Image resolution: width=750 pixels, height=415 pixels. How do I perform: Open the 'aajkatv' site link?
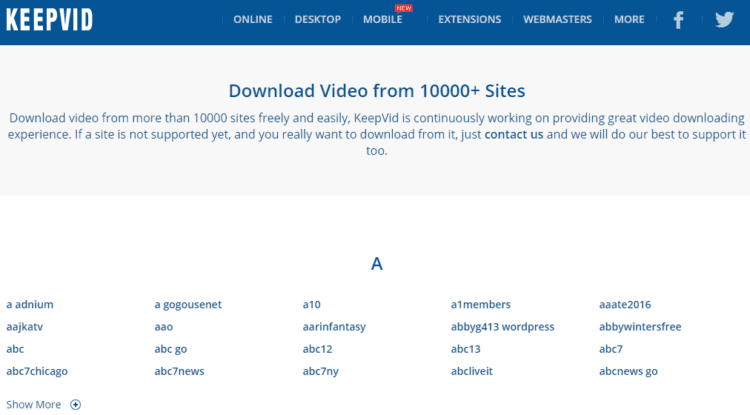click(x=24, y=327)
